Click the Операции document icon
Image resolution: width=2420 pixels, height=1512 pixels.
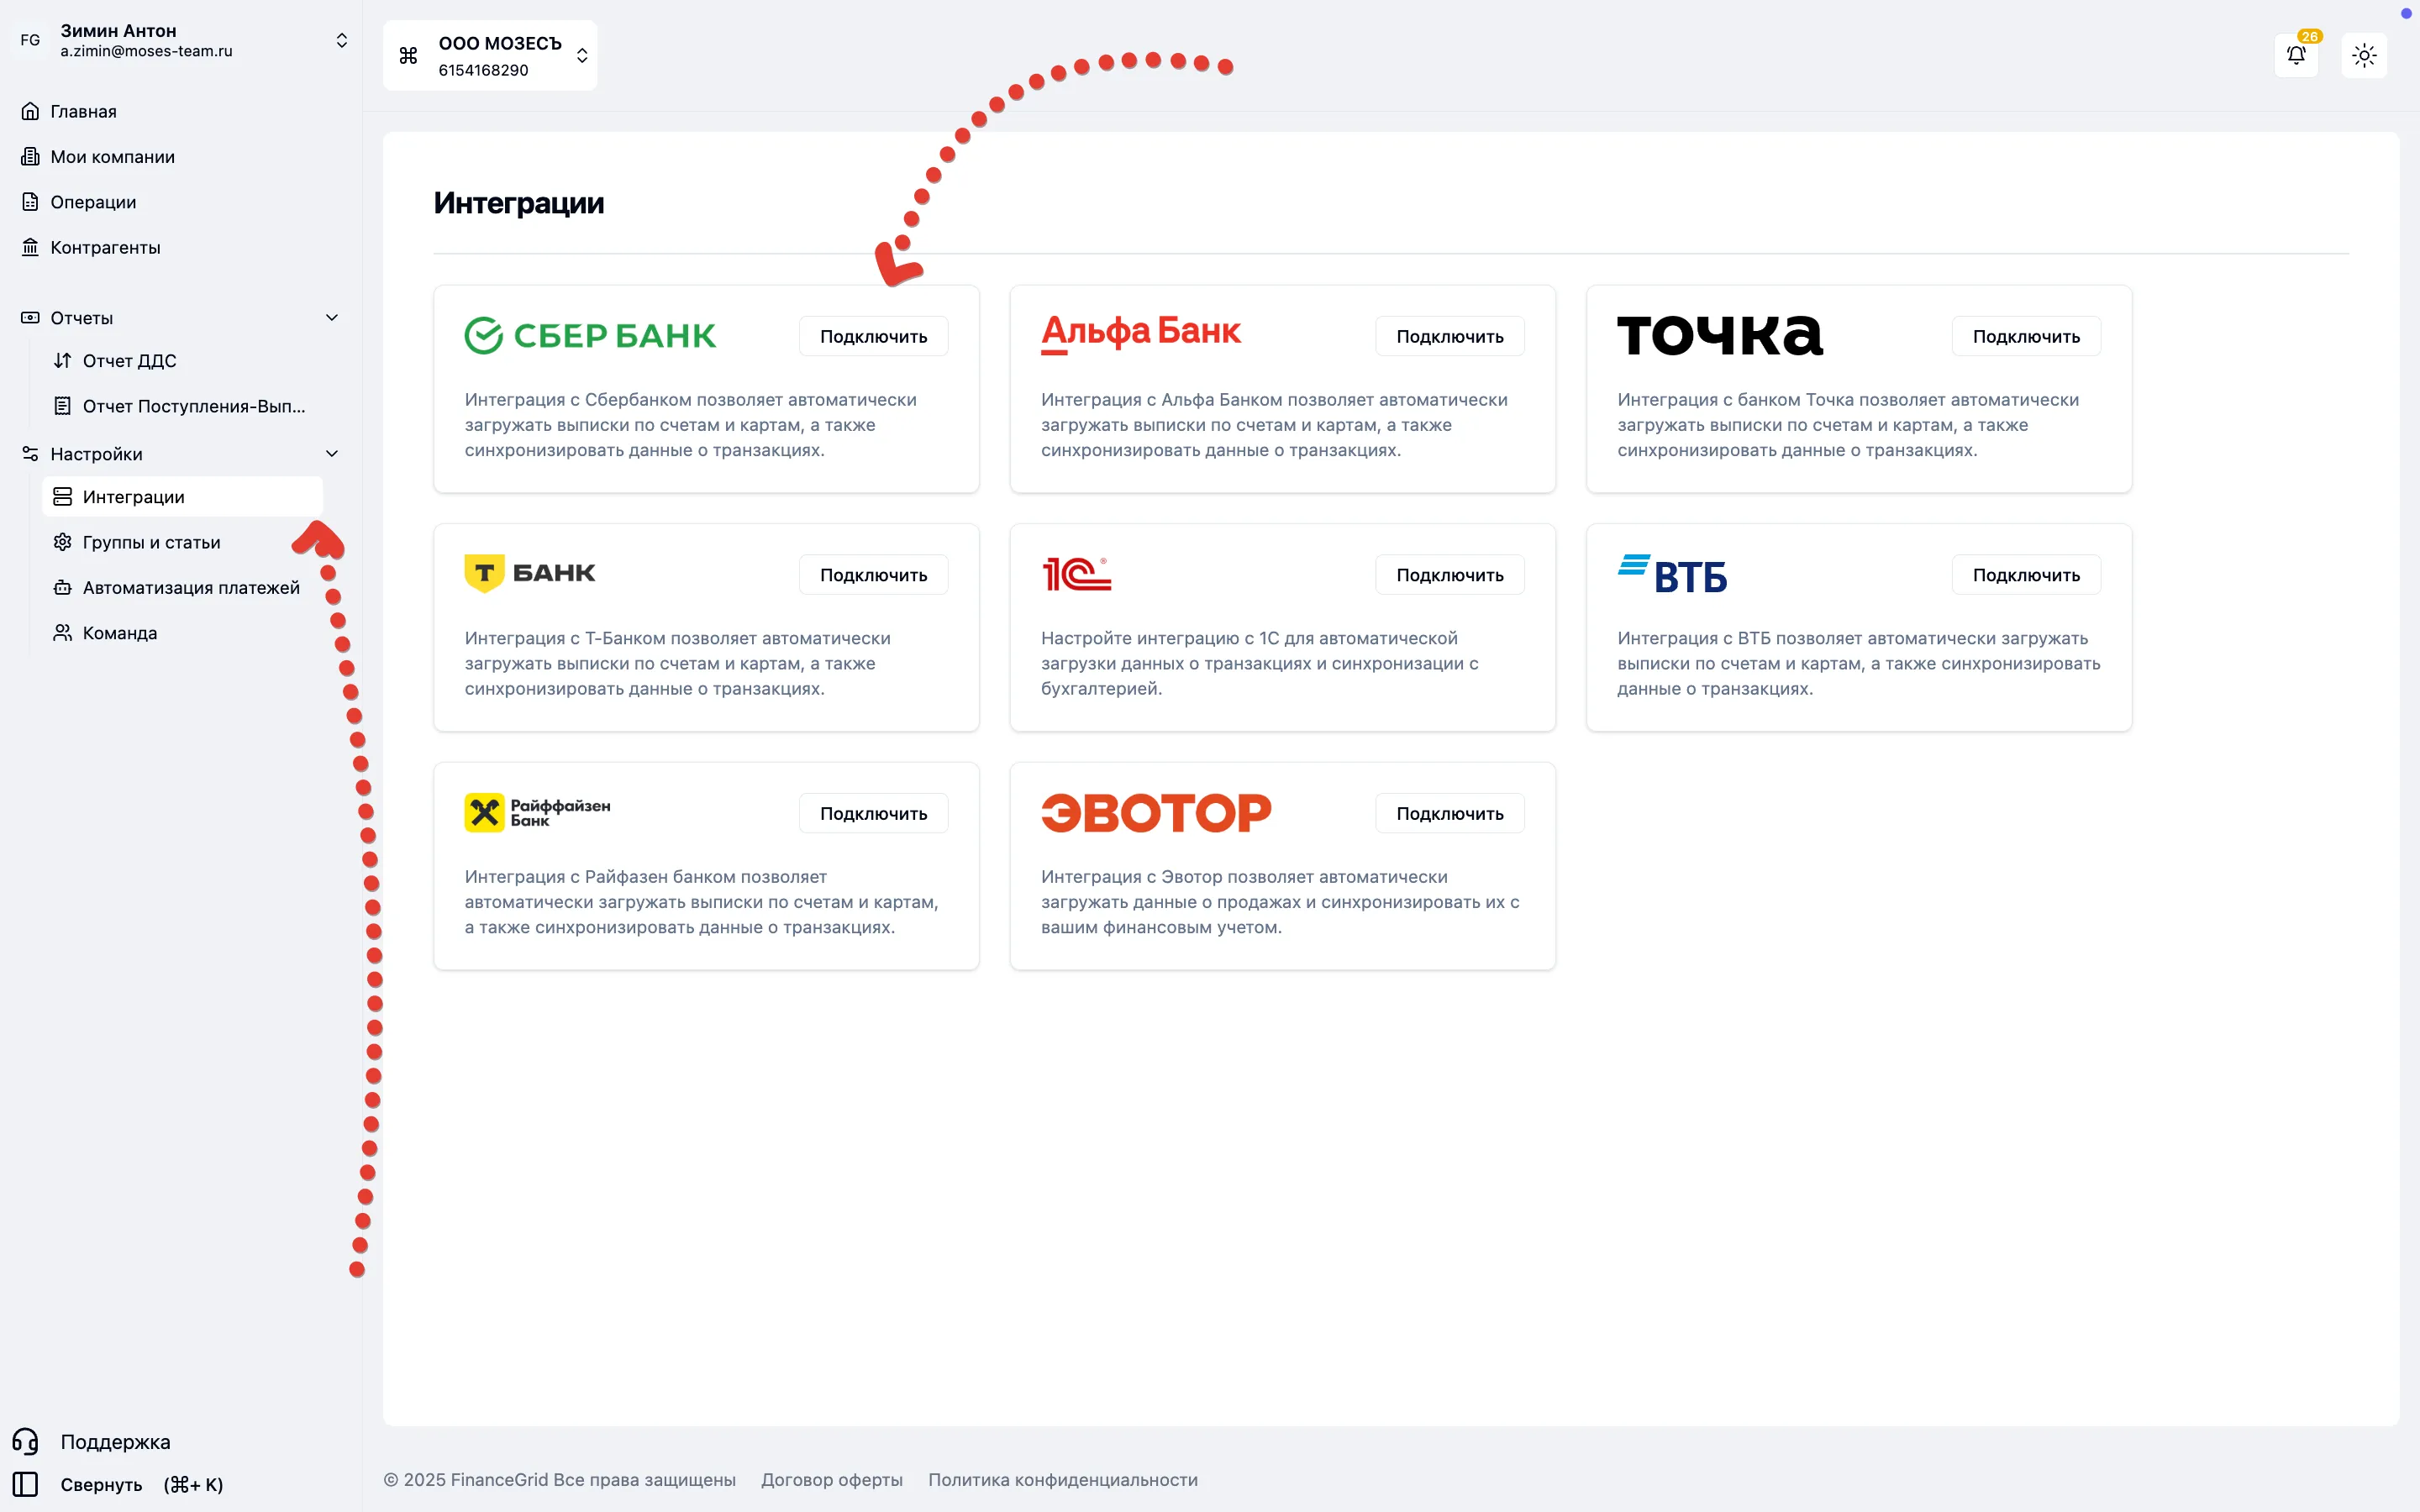[x=31, y=202]
